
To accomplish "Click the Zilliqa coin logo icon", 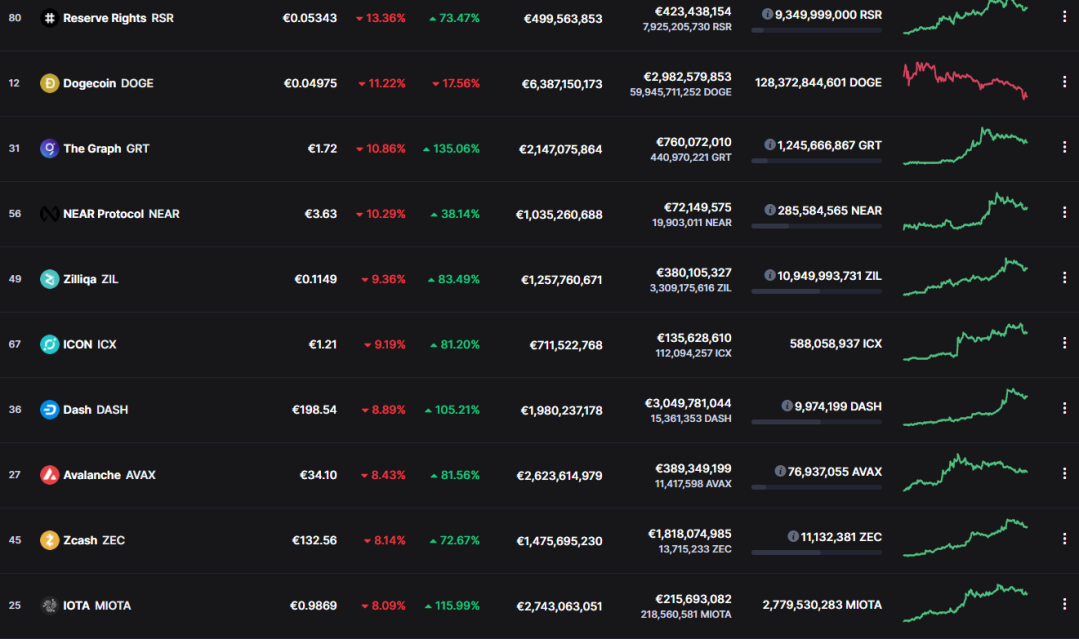I will 49,279.
